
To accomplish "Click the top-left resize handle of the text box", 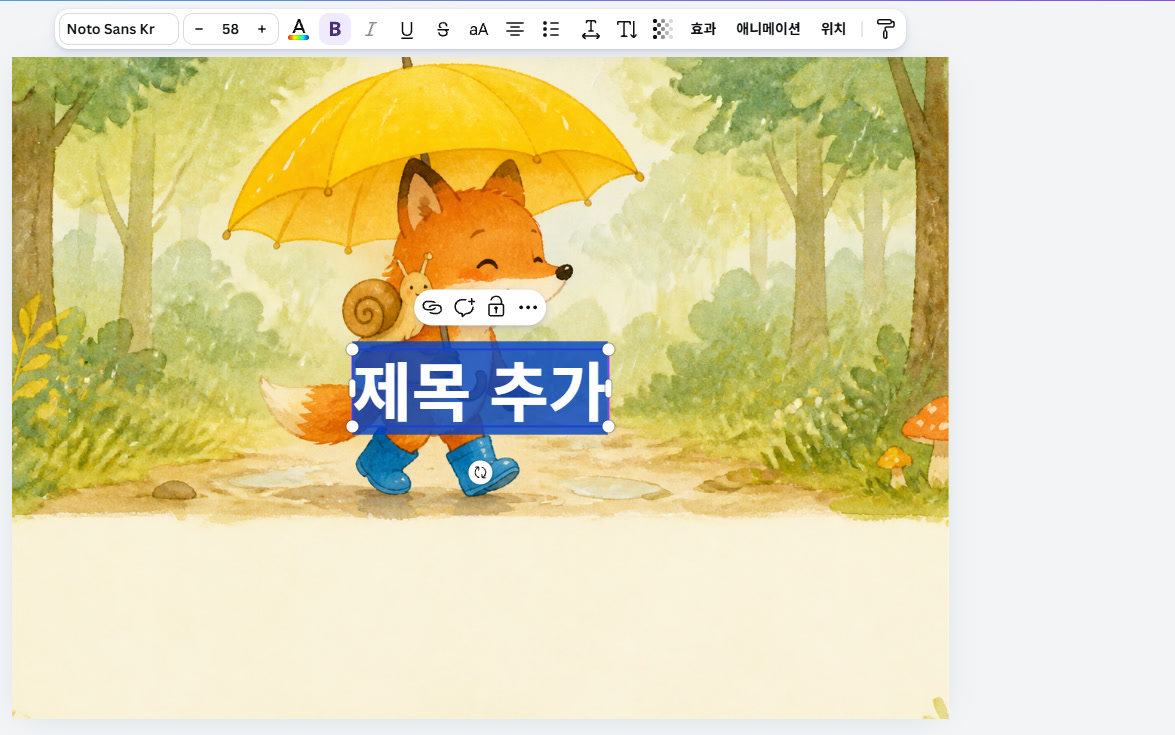I will [x=352, y=349].
